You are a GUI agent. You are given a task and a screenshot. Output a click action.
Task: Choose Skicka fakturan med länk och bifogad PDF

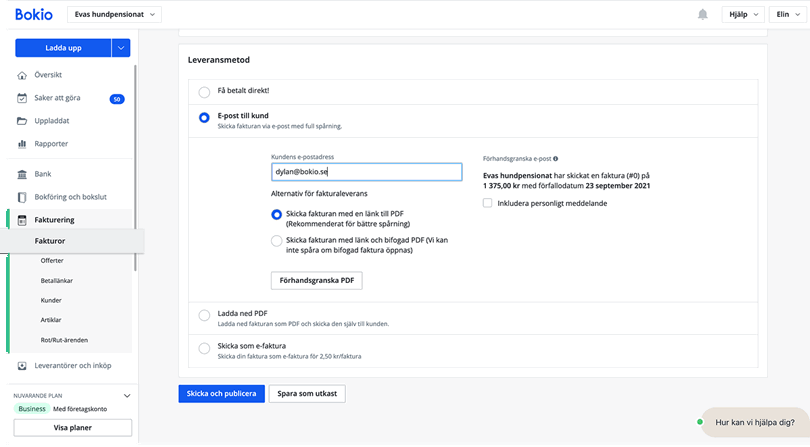click(277, 241)
